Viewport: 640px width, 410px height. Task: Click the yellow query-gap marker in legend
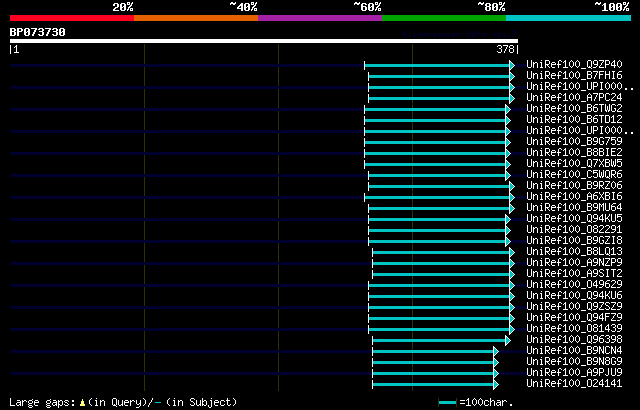pyautogui.click(x=82, y=403)
